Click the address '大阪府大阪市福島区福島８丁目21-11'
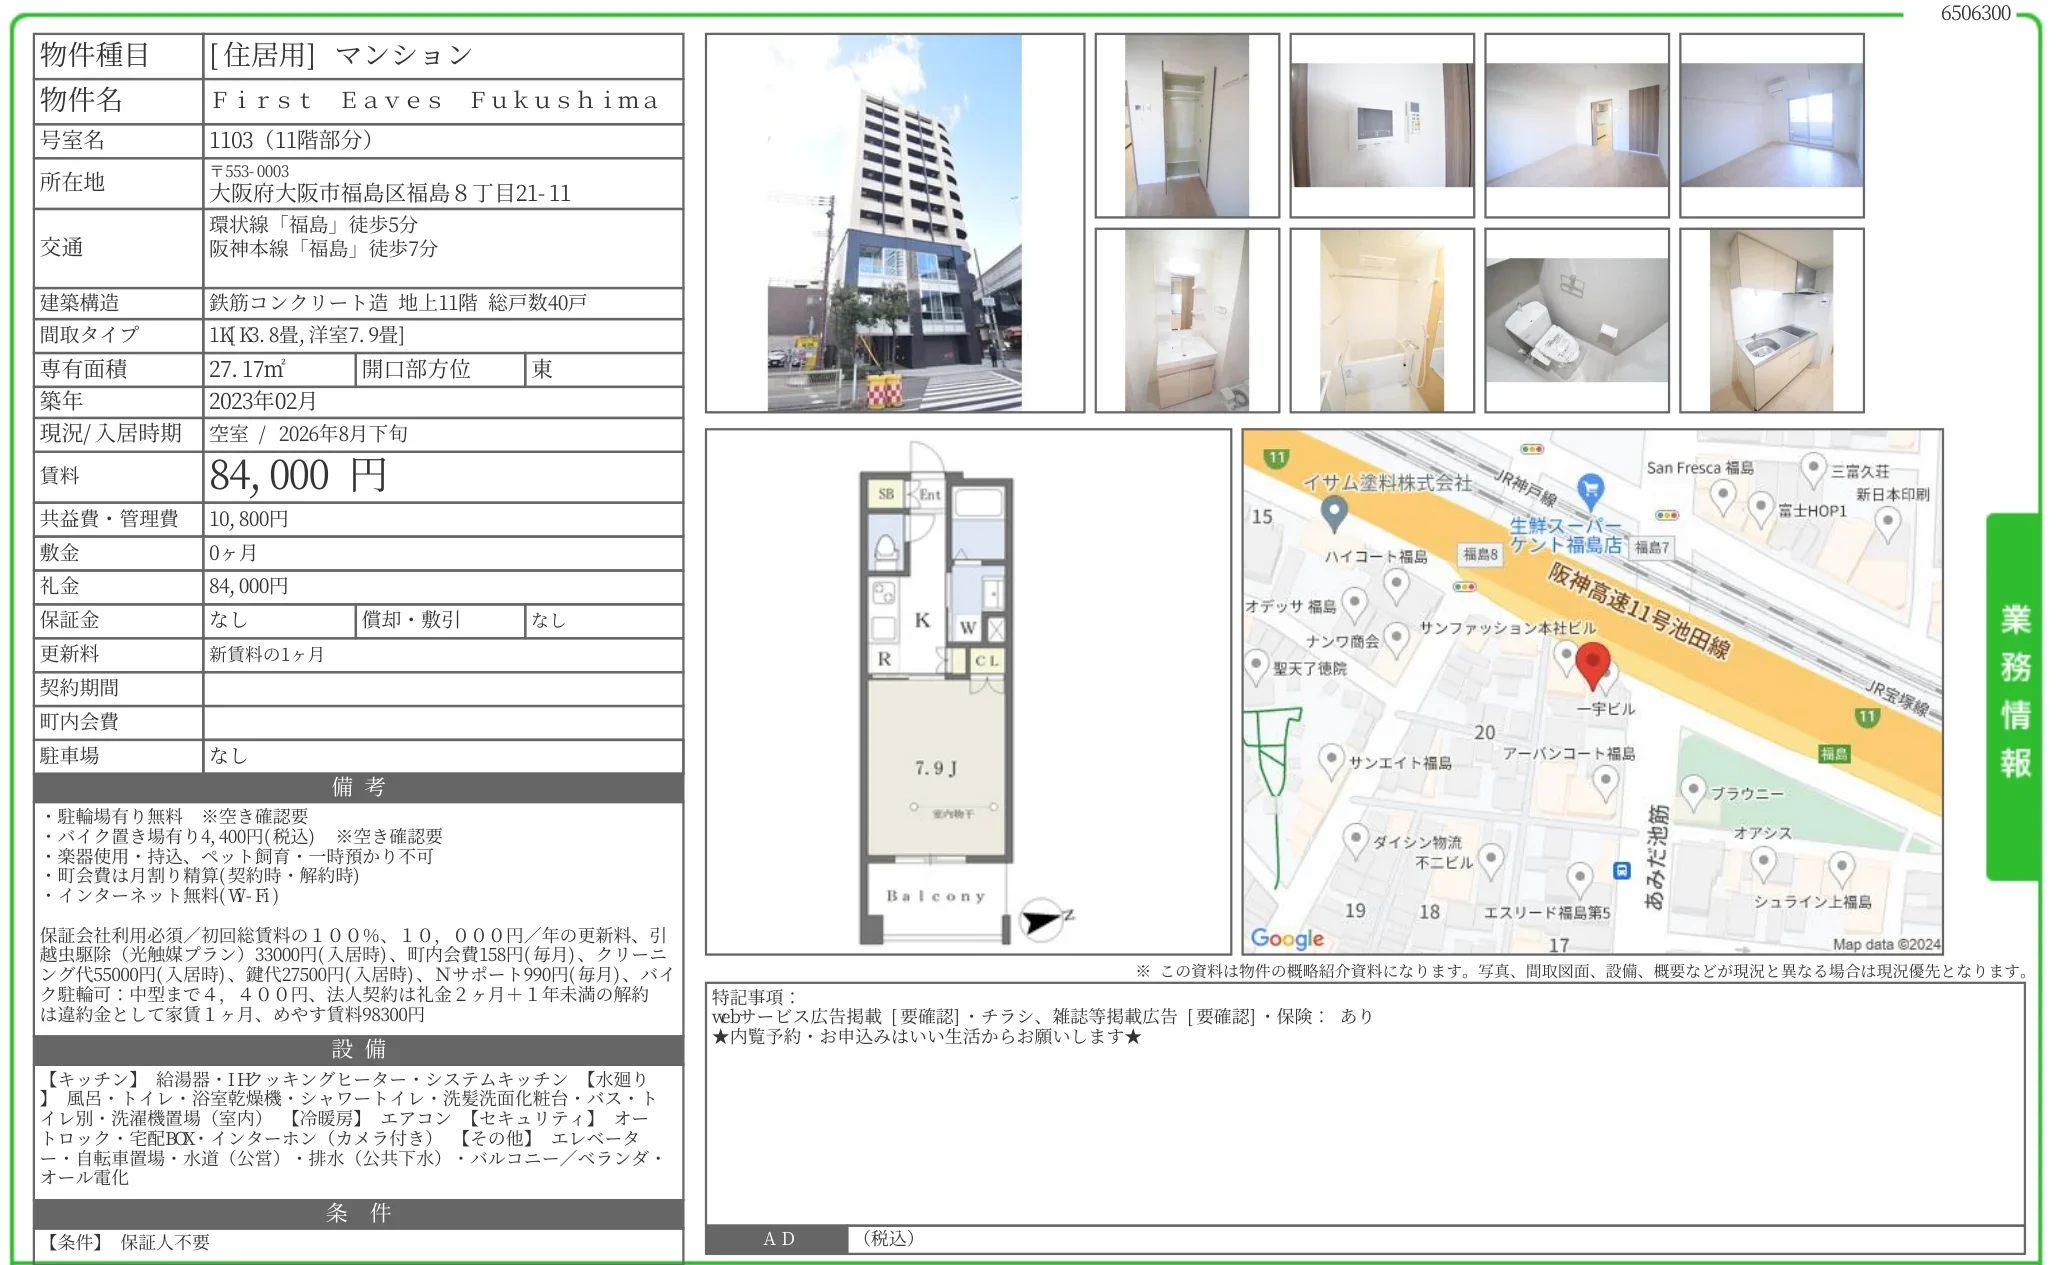This screenshot has width=2056, height=1265. (x=390, y=193)
